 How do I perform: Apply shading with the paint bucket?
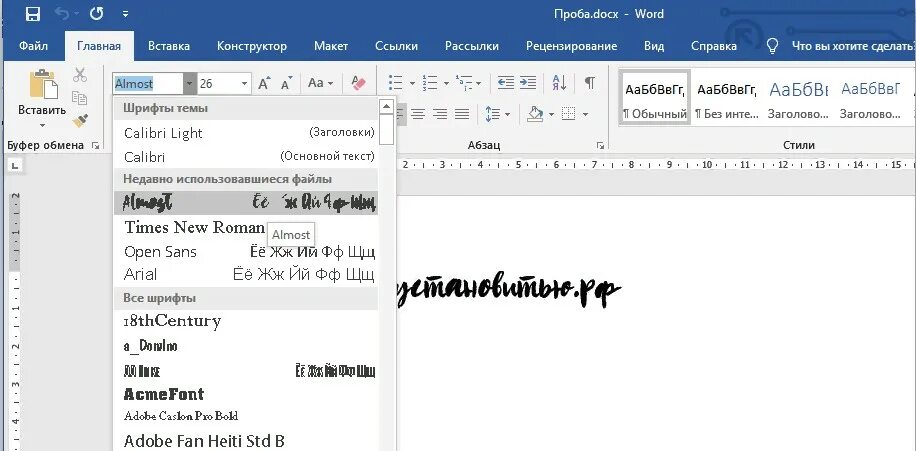tap(535, 114)
